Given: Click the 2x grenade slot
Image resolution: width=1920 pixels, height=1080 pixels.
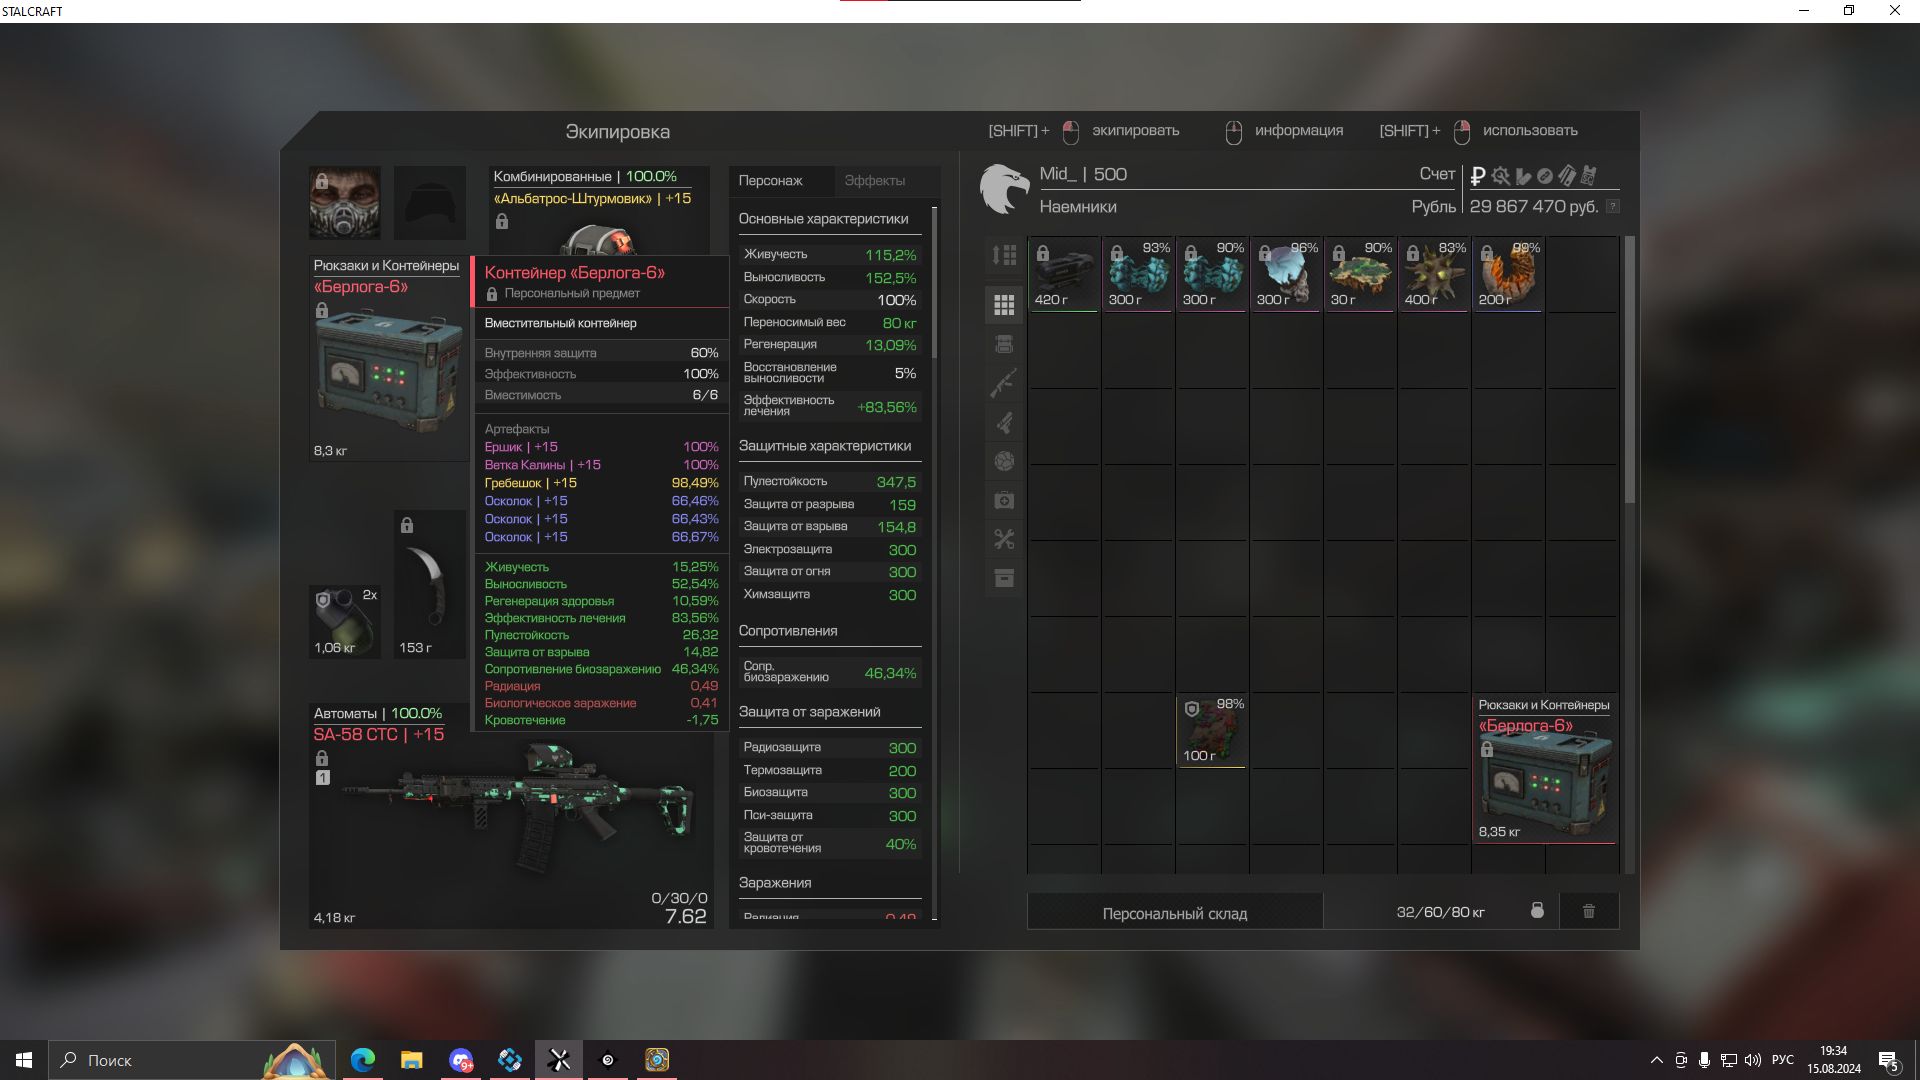Looking at the screenshot, I should point(345,621).
